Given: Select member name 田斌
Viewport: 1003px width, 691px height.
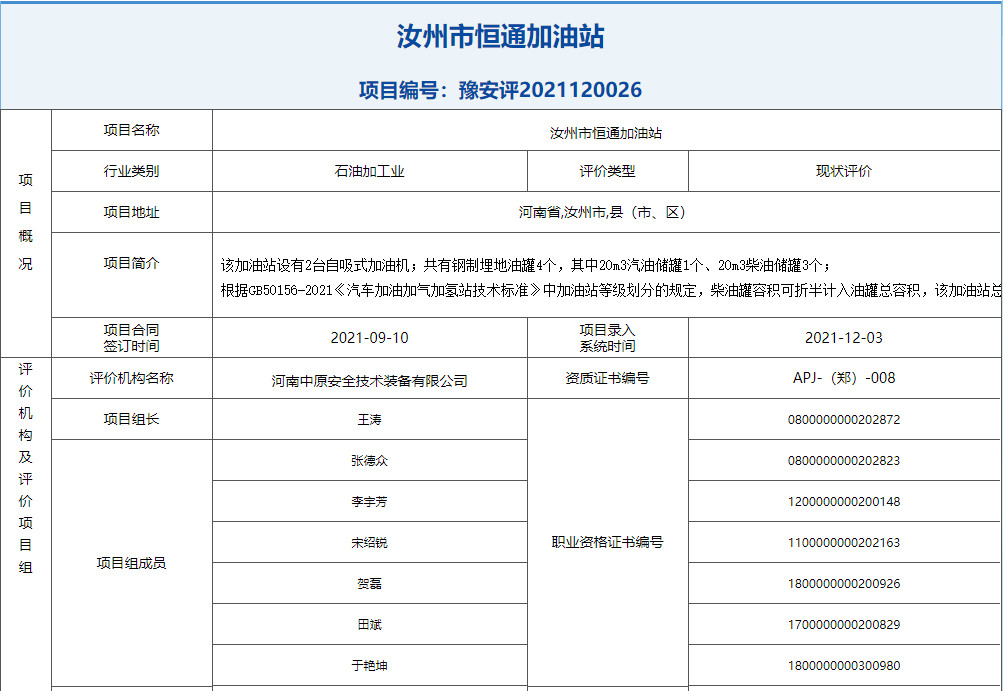Looking at the screenshot, I should point(370,624).
